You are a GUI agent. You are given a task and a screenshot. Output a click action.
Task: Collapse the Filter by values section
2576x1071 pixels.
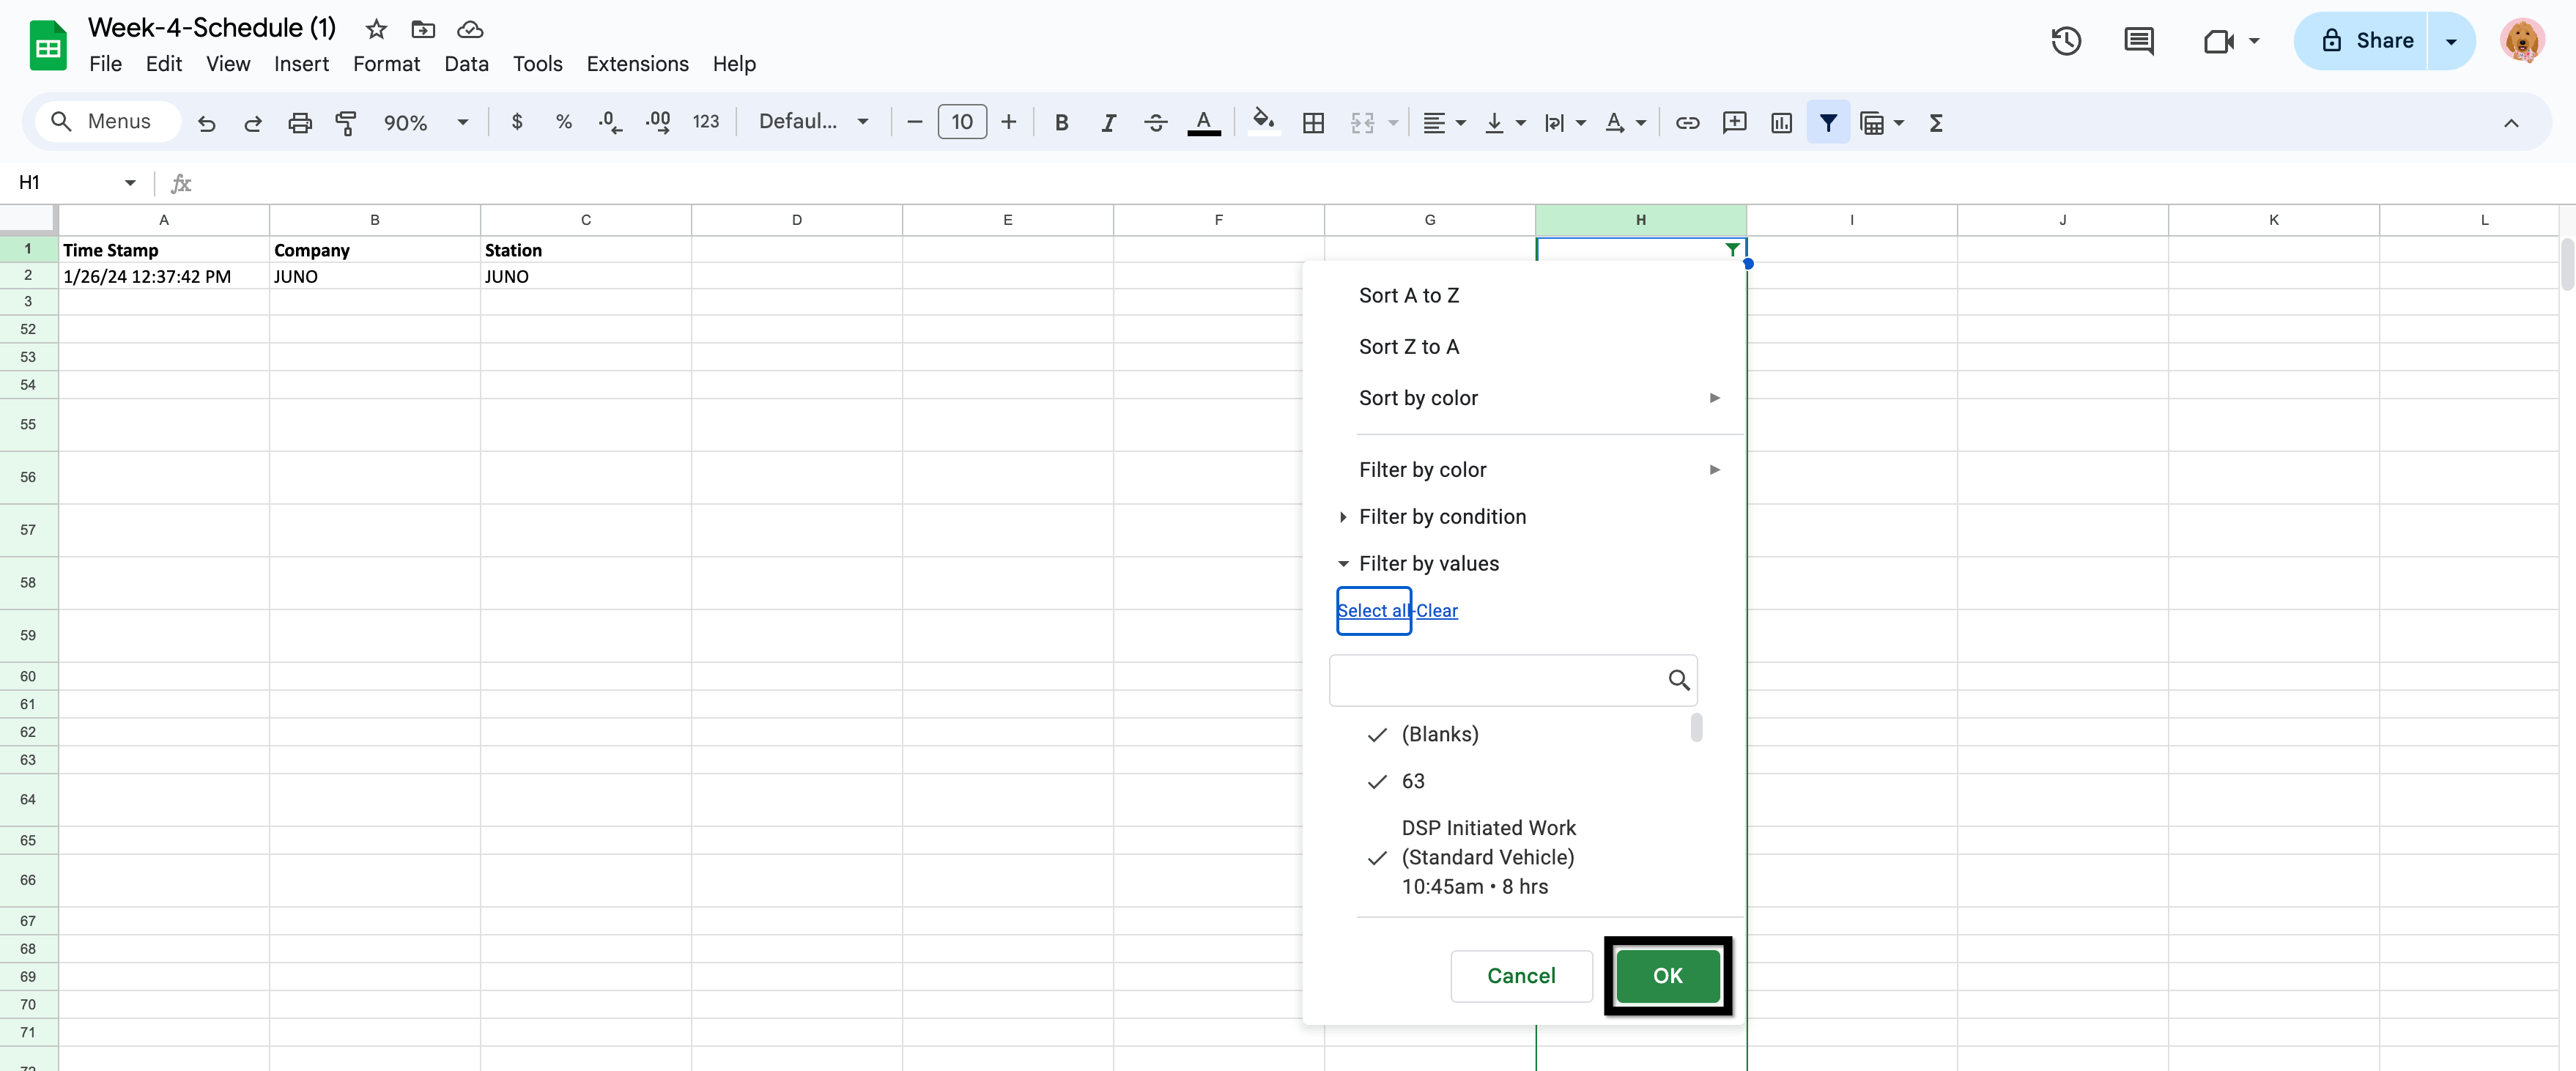[1428, 563]
